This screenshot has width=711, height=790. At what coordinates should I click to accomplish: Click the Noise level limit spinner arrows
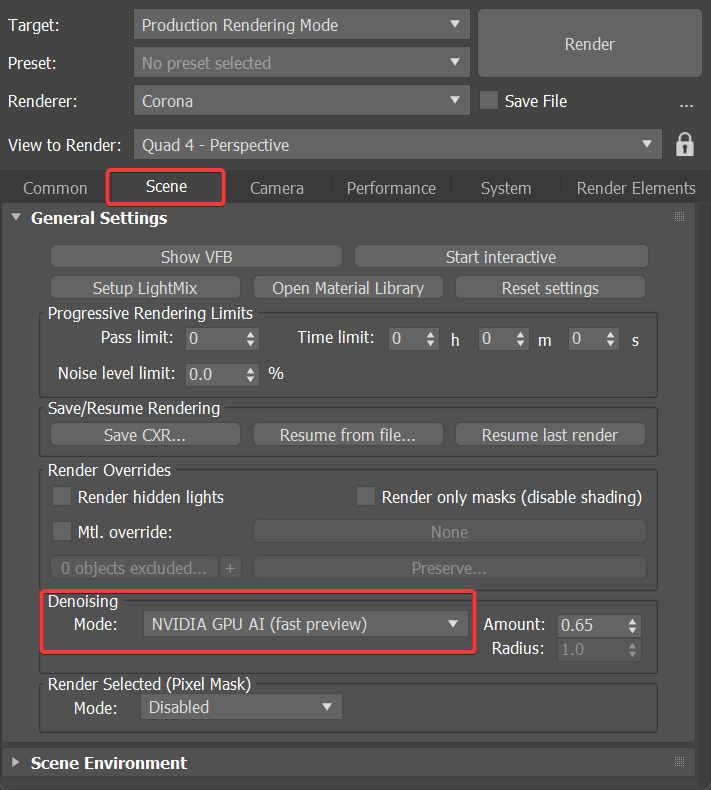point(250,374)
